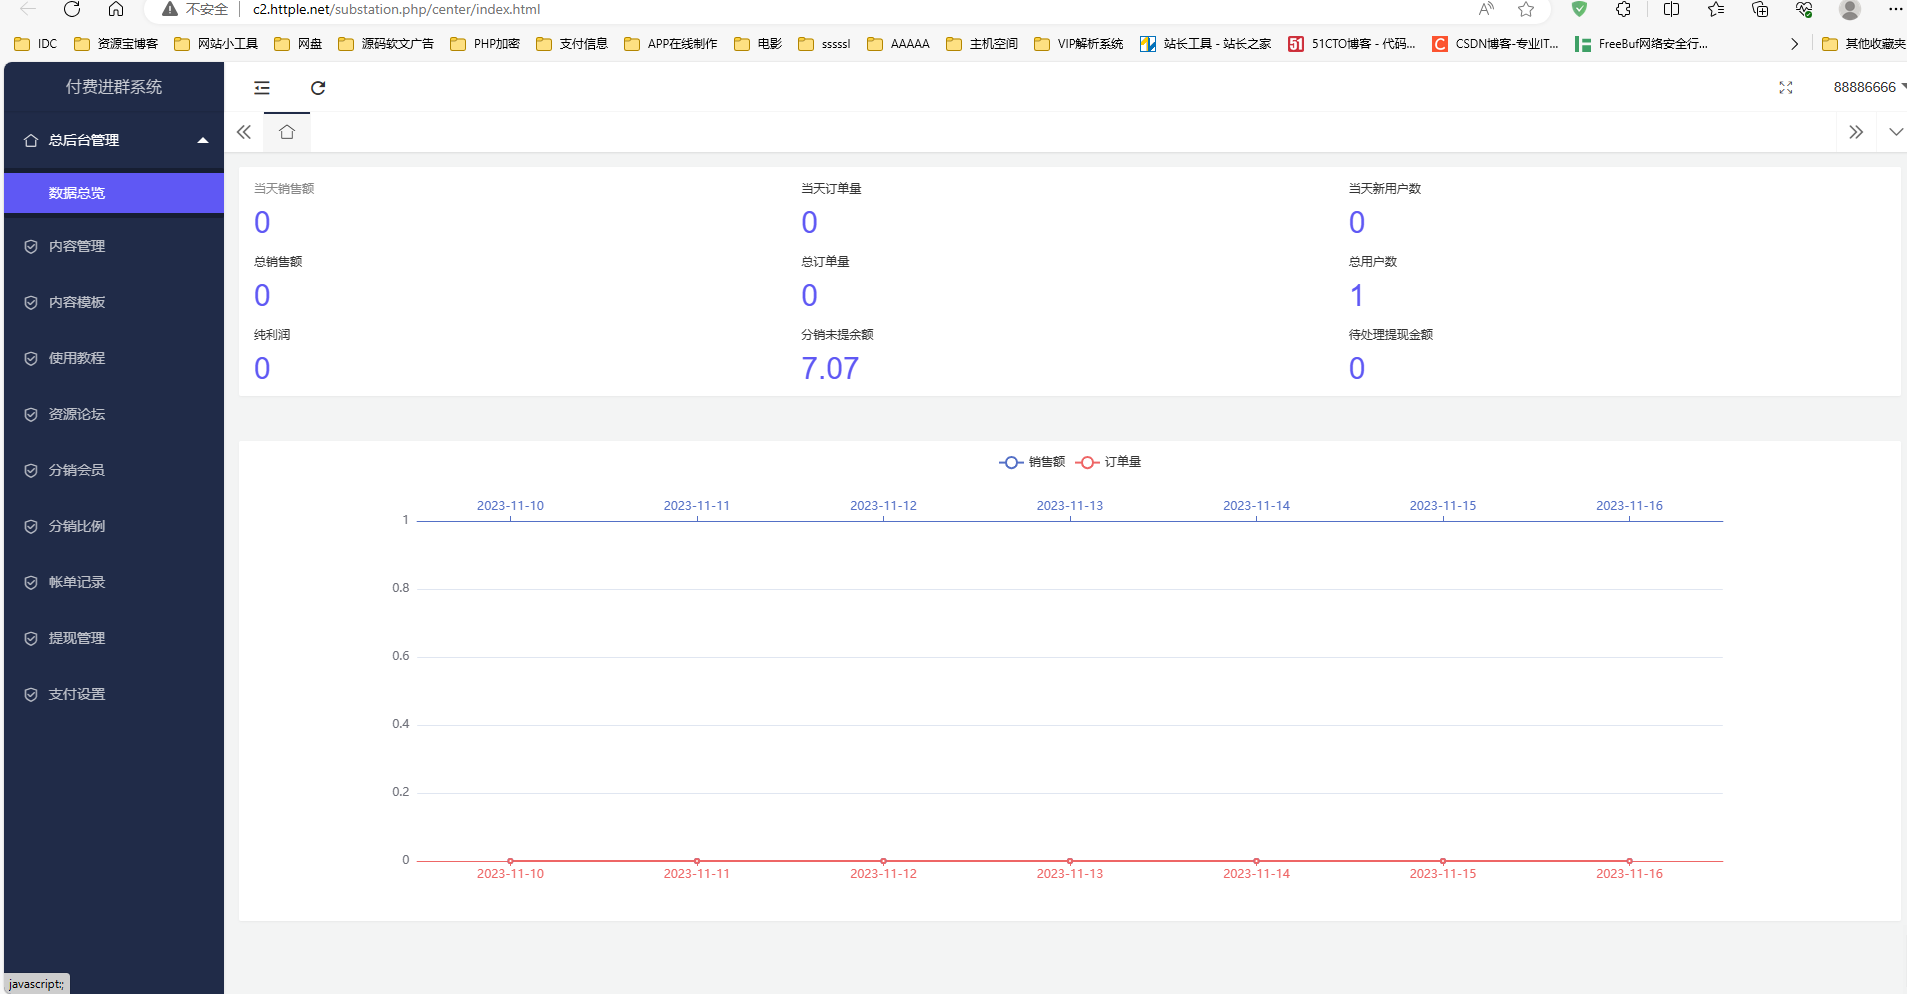Viewport: 1907px width, 994px height.
Task: Open the FreeBuf网络安全行 bookmark
Action: (1641, 44)
